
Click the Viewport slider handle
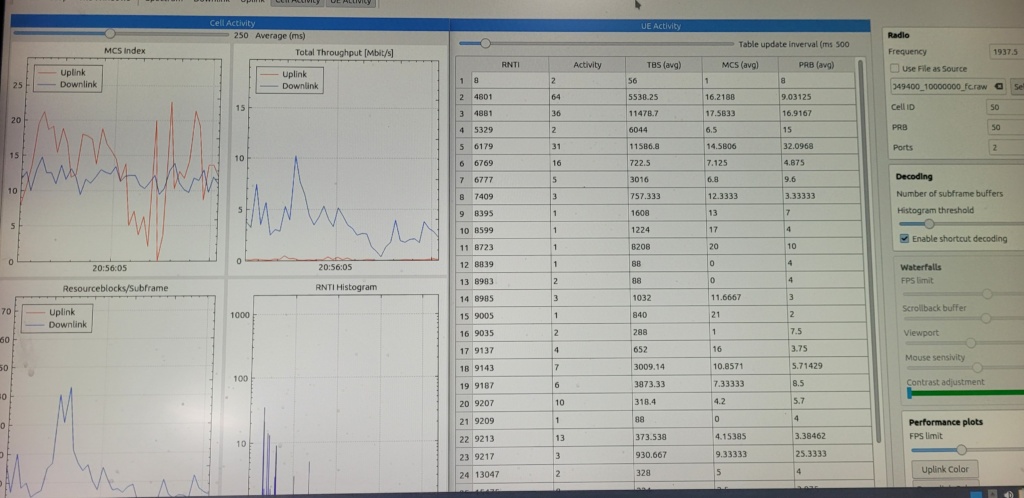pos(971,343)
